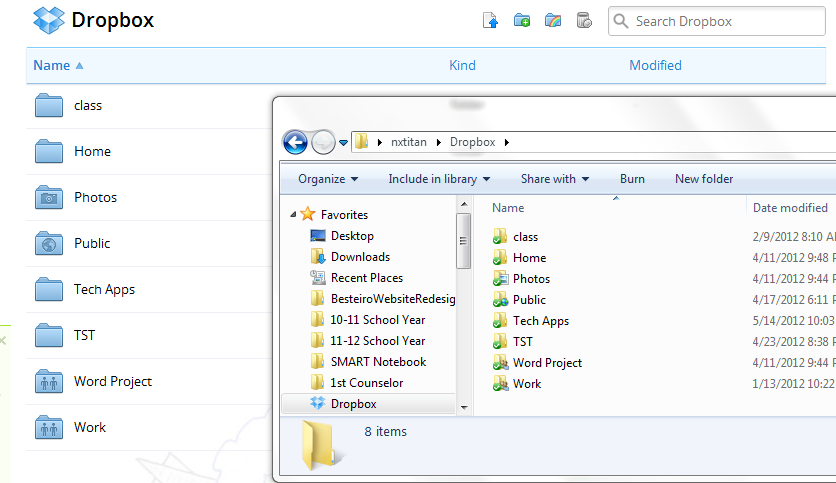Open Downloads in Favorites sidebar
This screenshot has width=836, height=483.
(x=360, y=257)
